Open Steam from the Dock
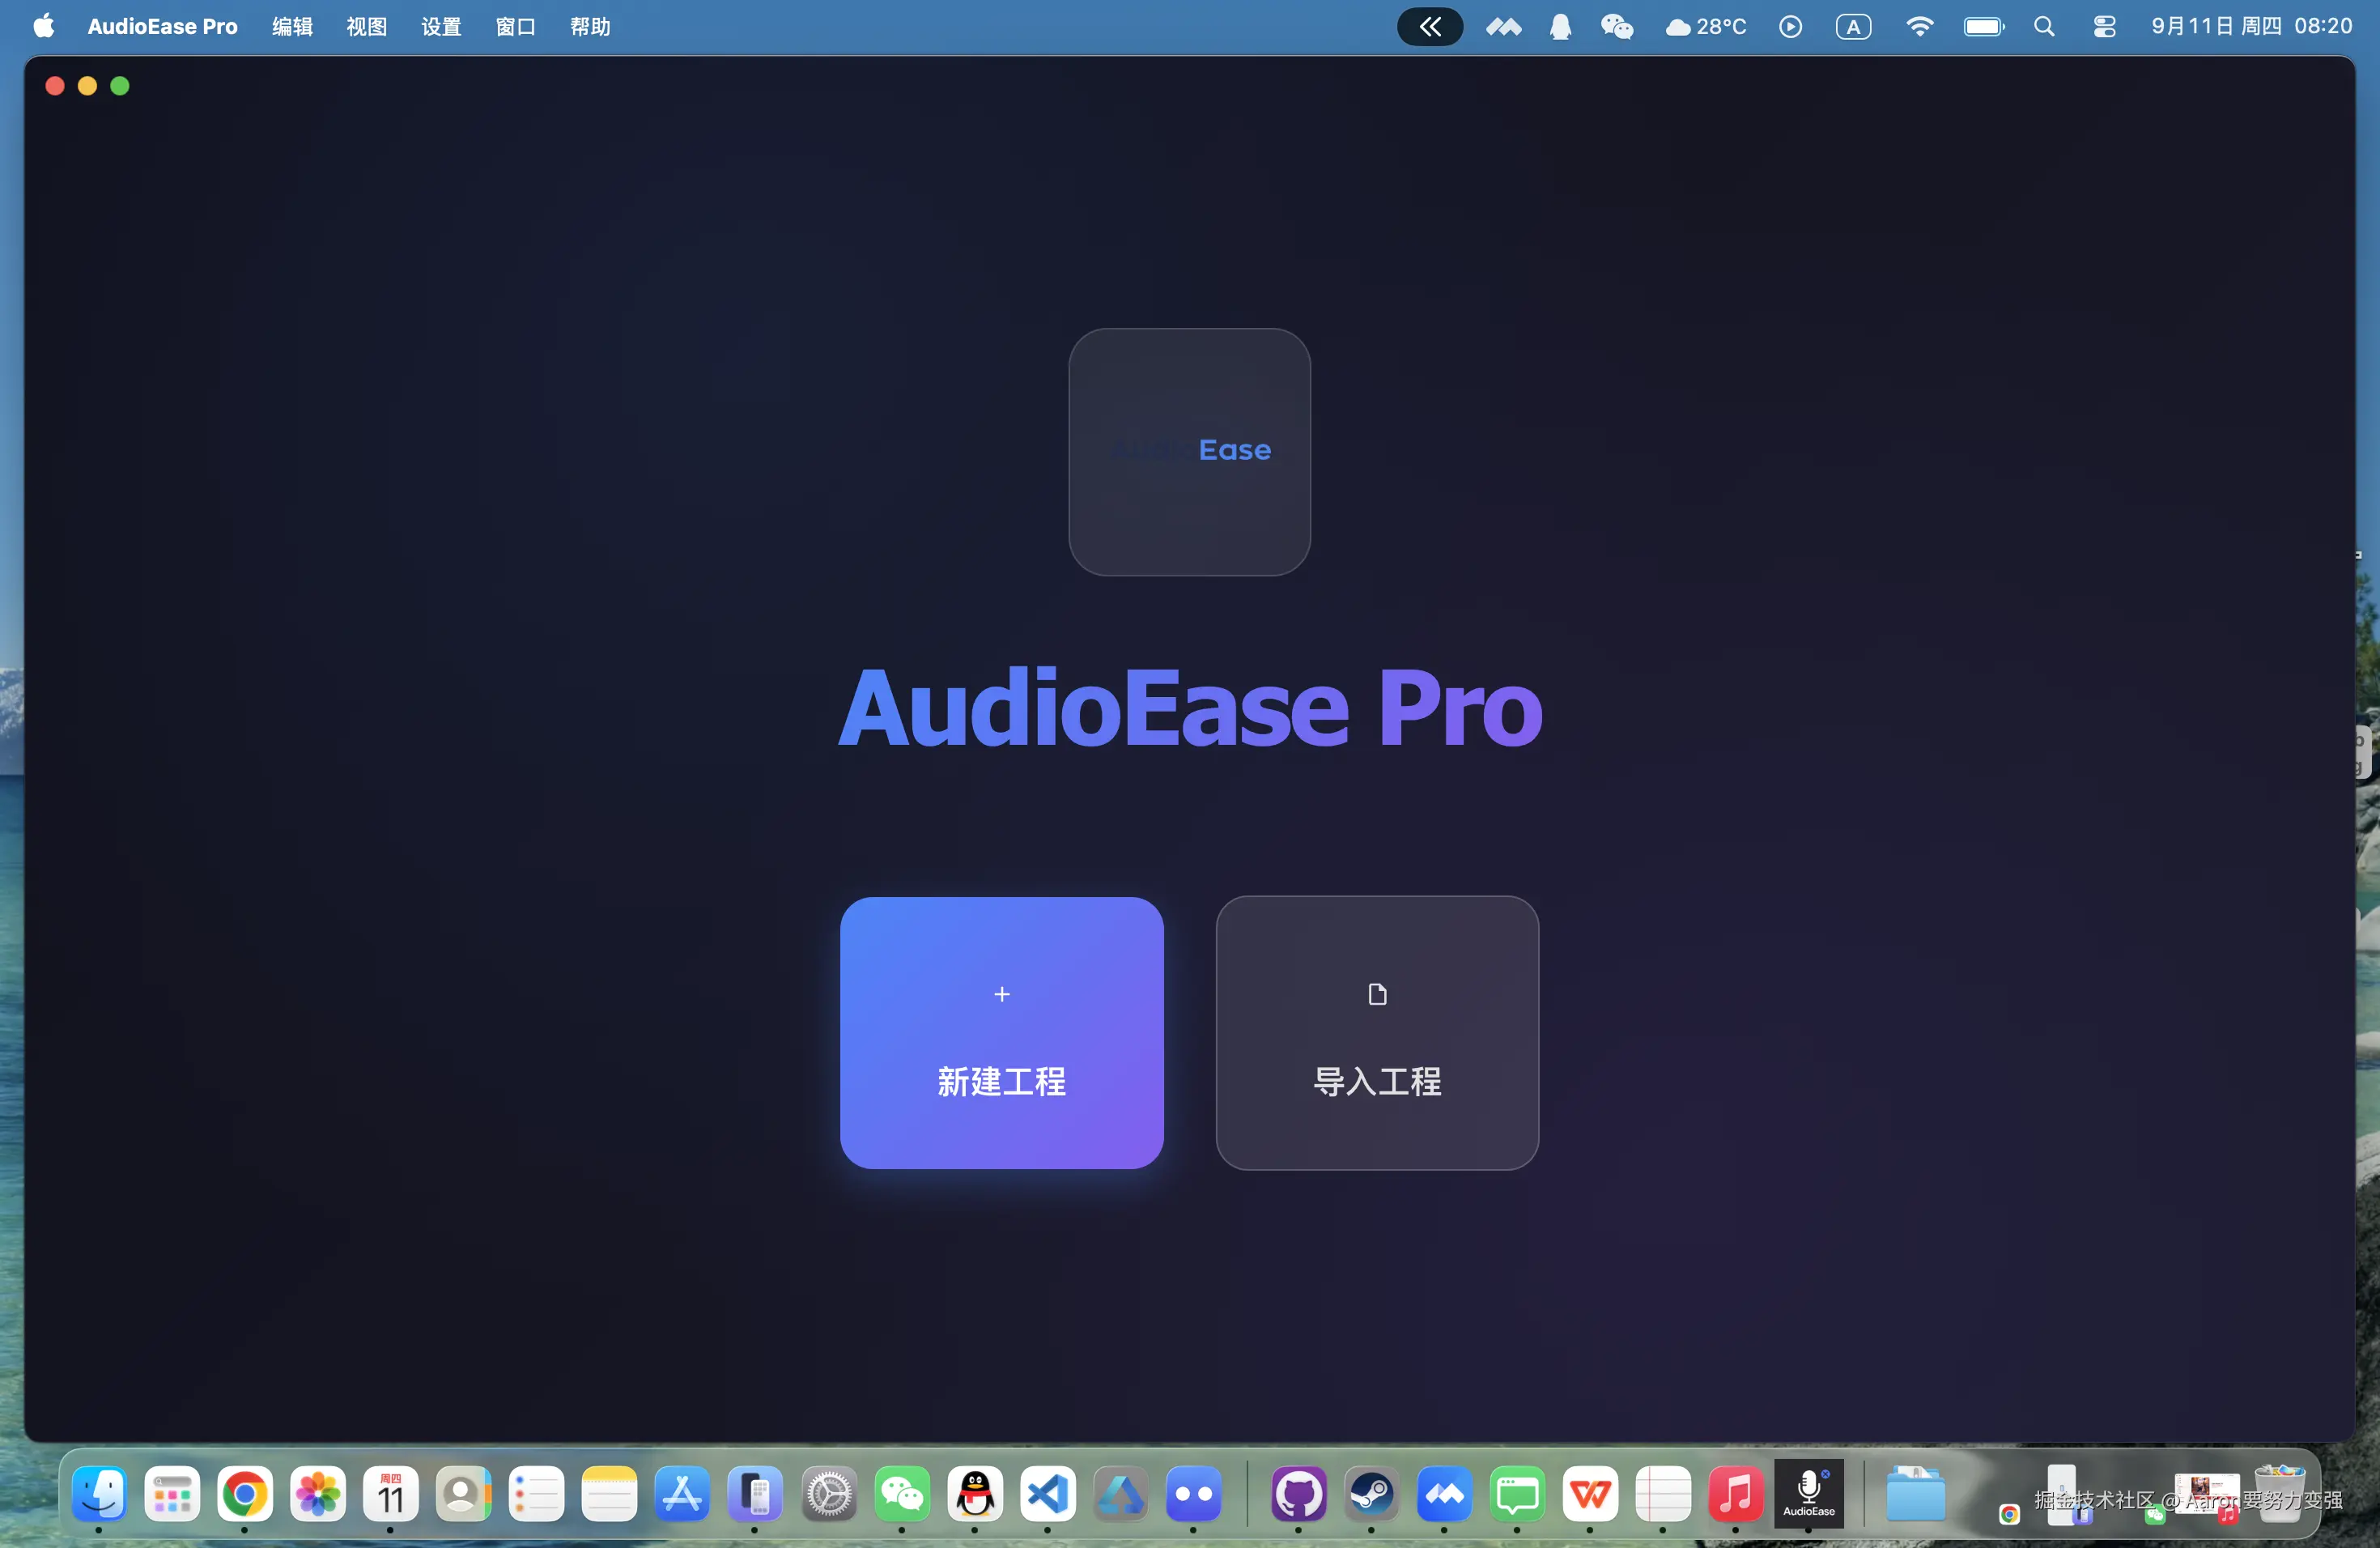Image resolution: width=2380 pixels, height=1548 pixels. [1371, 1494]
